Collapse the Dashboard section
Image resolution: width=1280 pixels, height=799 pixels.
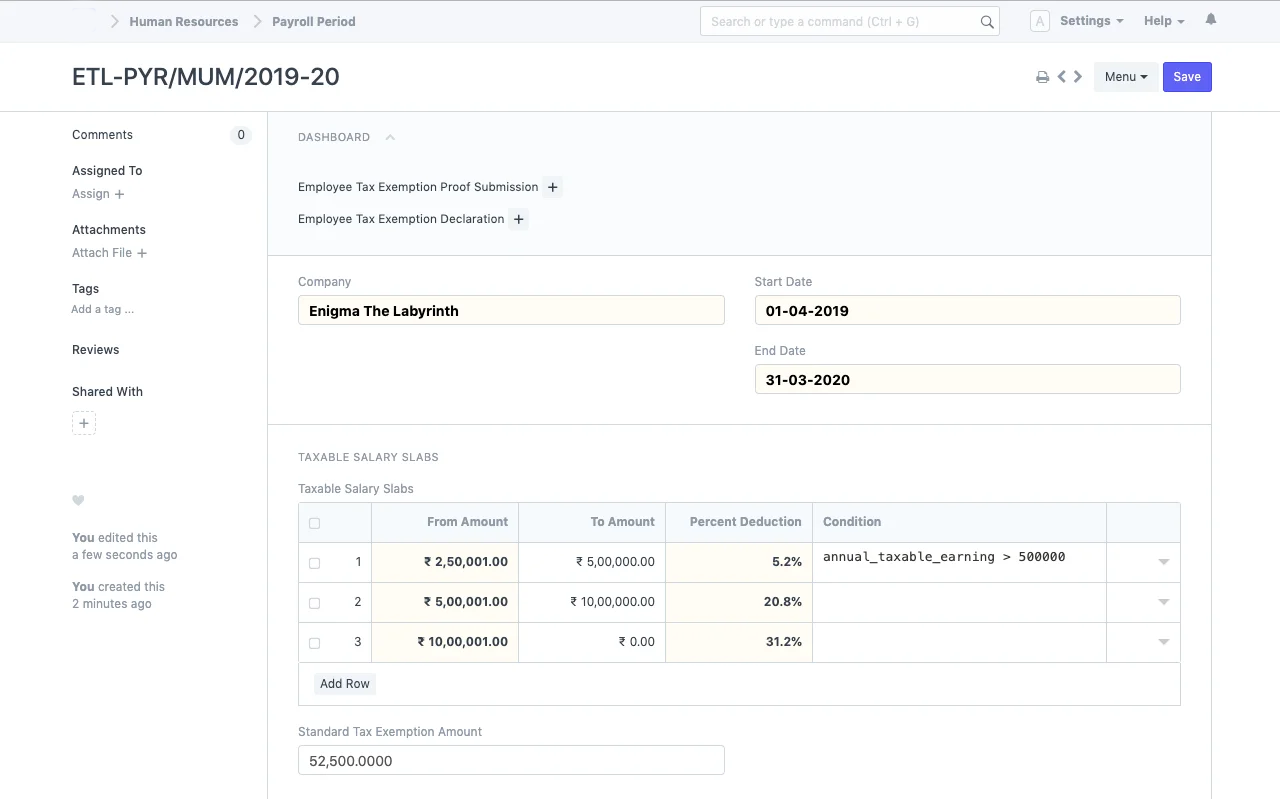click(x=390, y=138)
